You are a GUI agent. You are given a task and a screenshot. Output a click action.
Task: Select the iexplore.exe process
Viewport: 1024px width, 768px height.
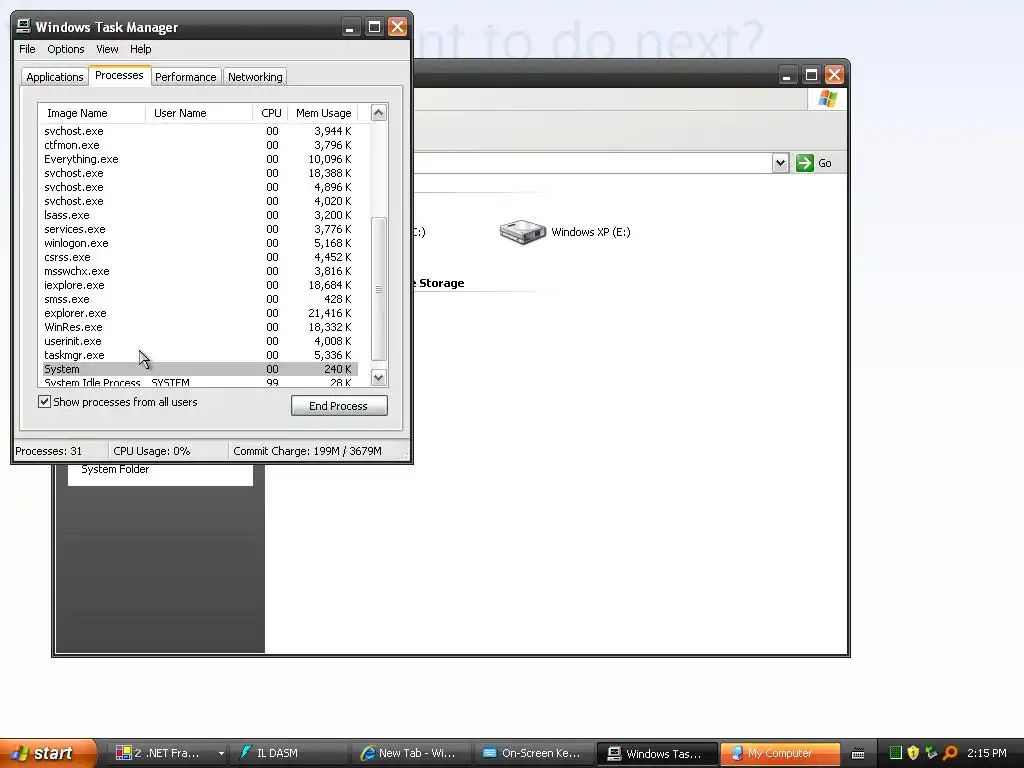[200, 285]
